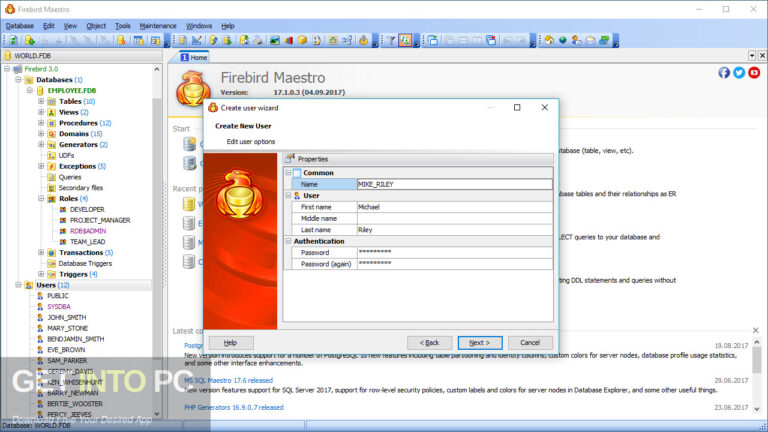Viewport: 768px width, 432px height.
Task: Click the globe toolbar icon
Action: click(x=563, y=41)
